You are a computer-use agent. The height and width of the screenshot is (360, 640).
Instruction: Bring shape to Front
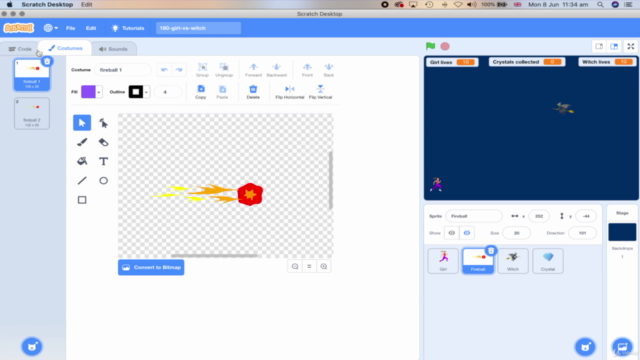[x=307, y=70]
